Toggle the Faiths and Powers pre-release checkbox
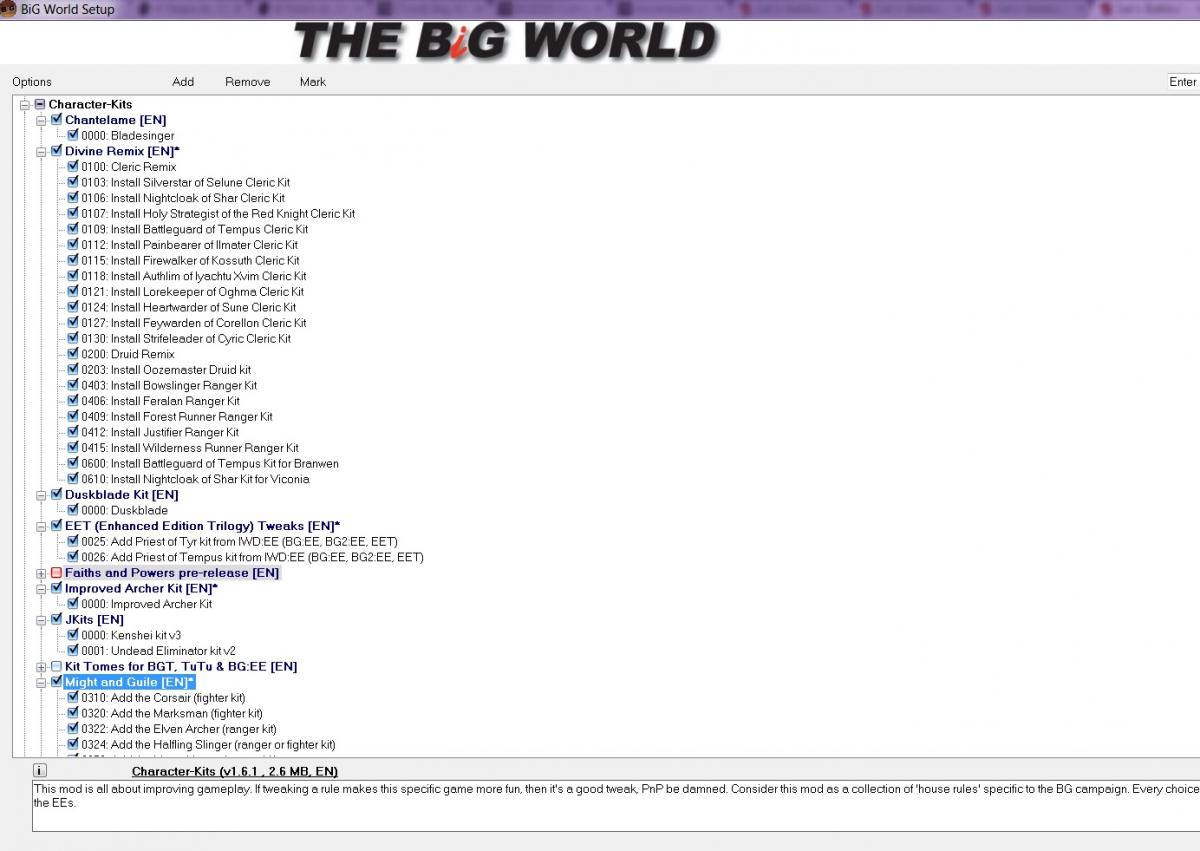This screenshot has height=851, width=1200. coord(57,573)
